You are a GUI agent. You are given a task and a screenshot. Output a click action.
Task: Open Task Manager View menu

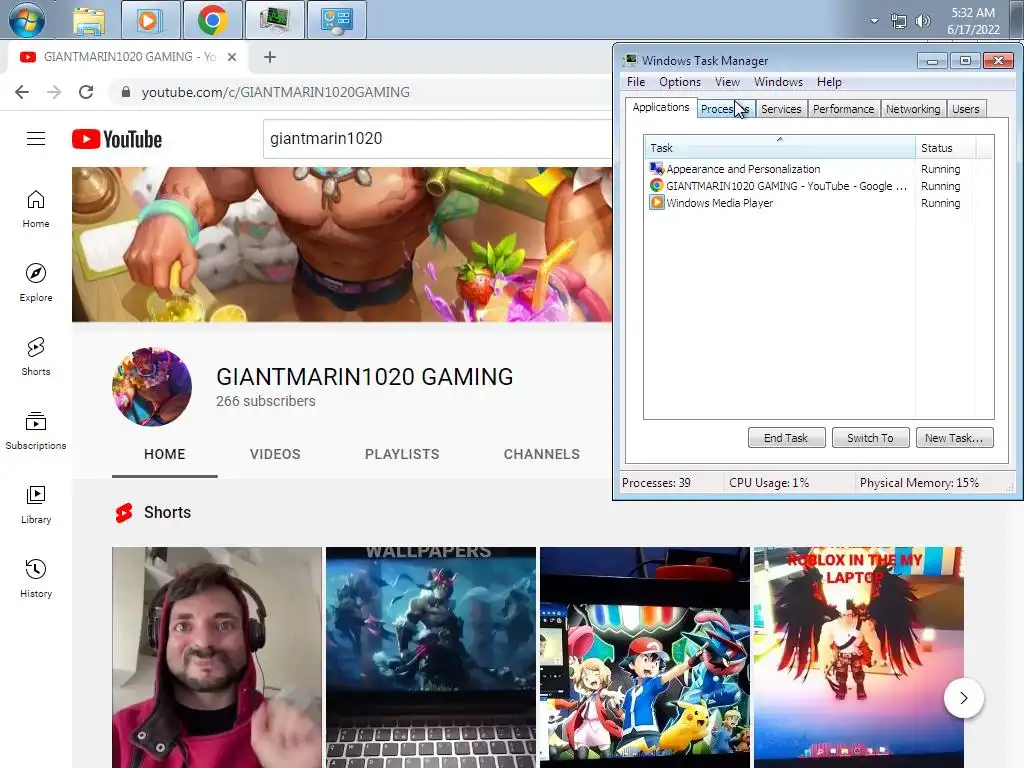[727, 82]
